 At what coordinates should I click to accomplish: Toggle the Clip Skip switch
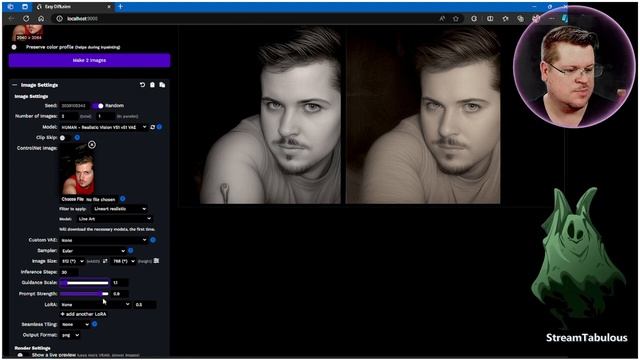click(63, 138)
